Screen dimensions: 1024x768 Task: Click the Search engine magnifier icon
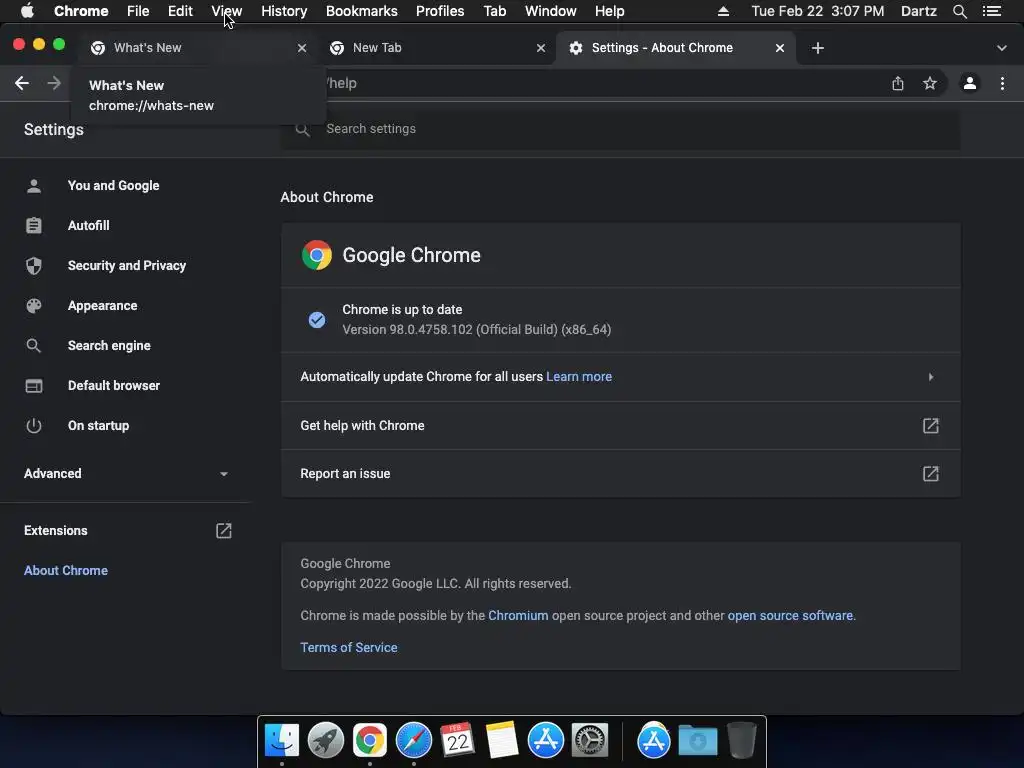pos(34,345)
